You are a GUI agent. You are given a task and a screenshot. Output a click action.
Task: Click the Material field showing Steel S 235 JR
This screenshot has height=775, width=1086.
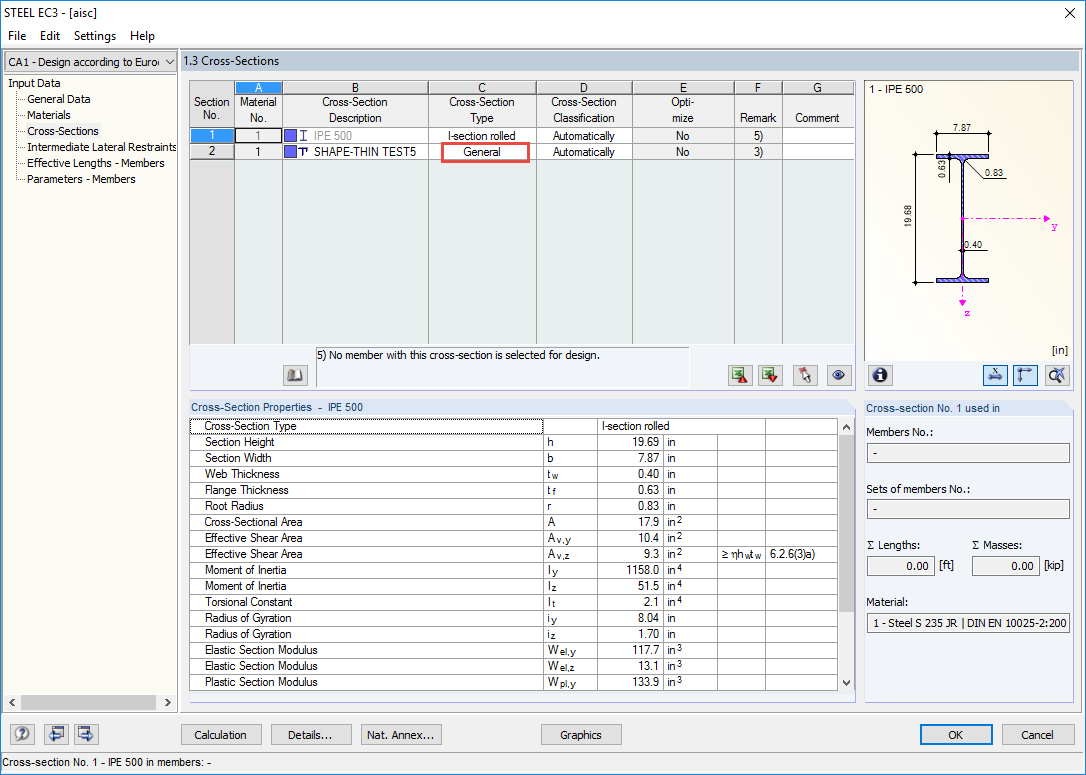tap(968, 623)
